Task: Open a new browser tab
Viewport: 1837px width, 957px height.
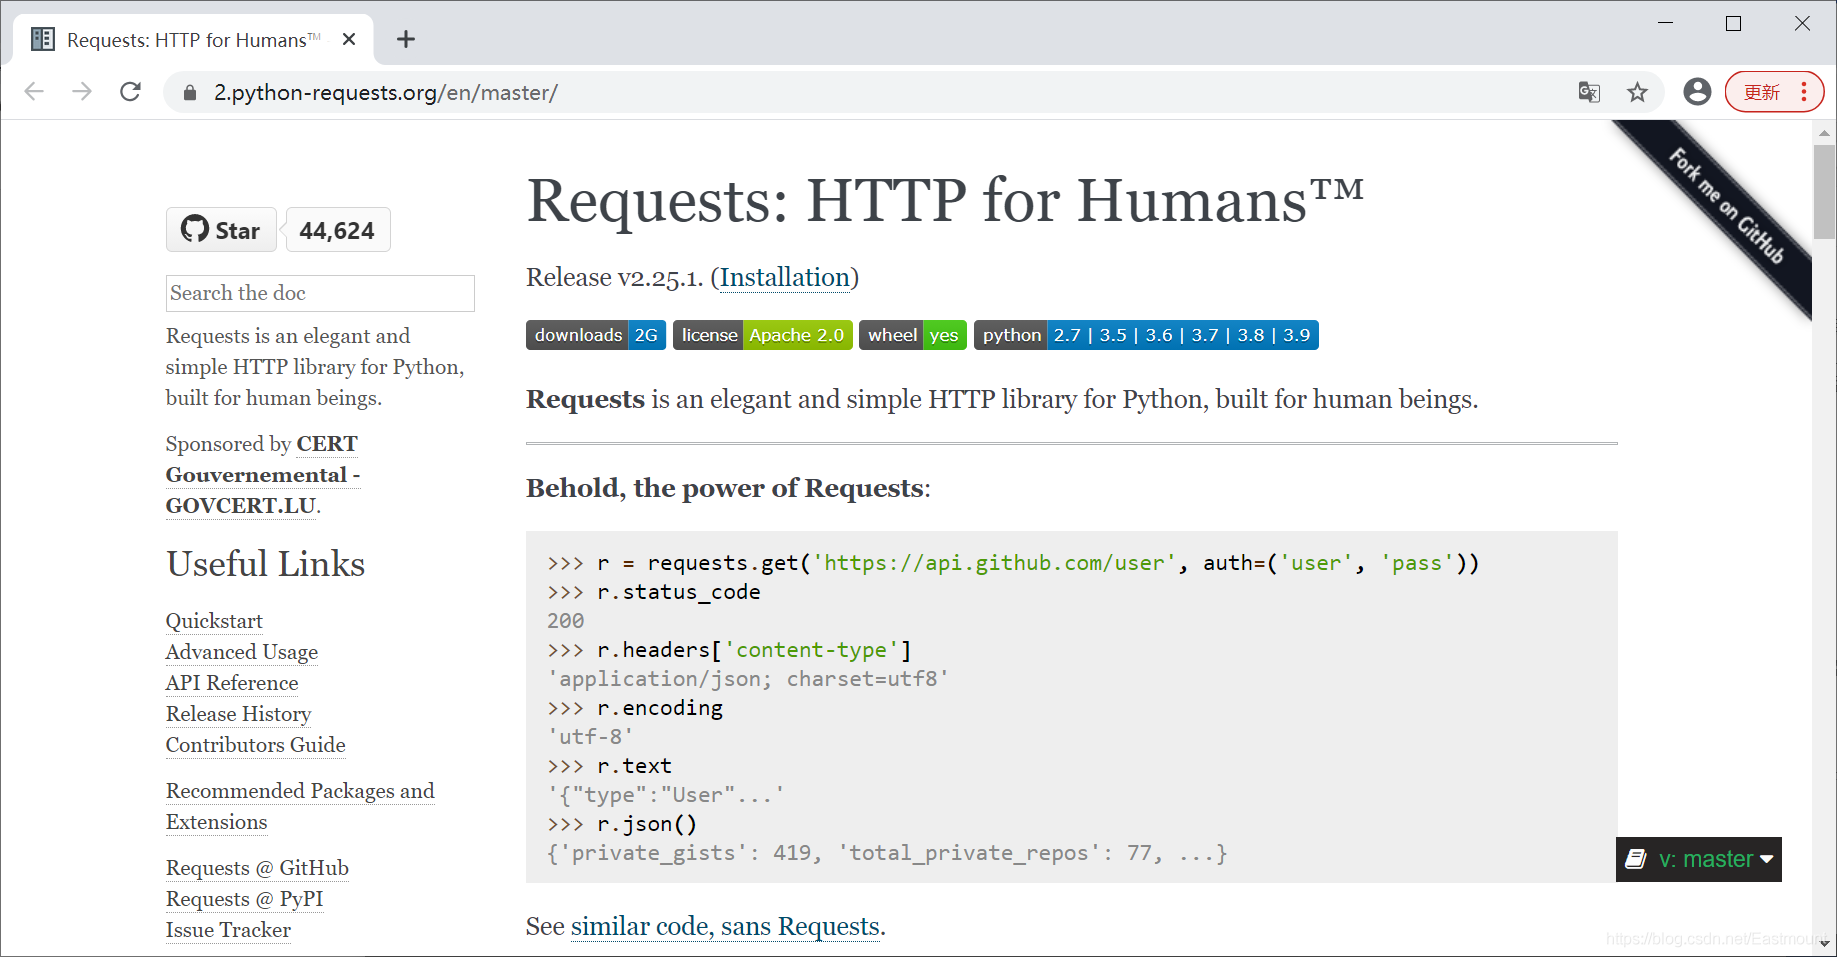Action: pyautogui.click(x=405, y=39)
